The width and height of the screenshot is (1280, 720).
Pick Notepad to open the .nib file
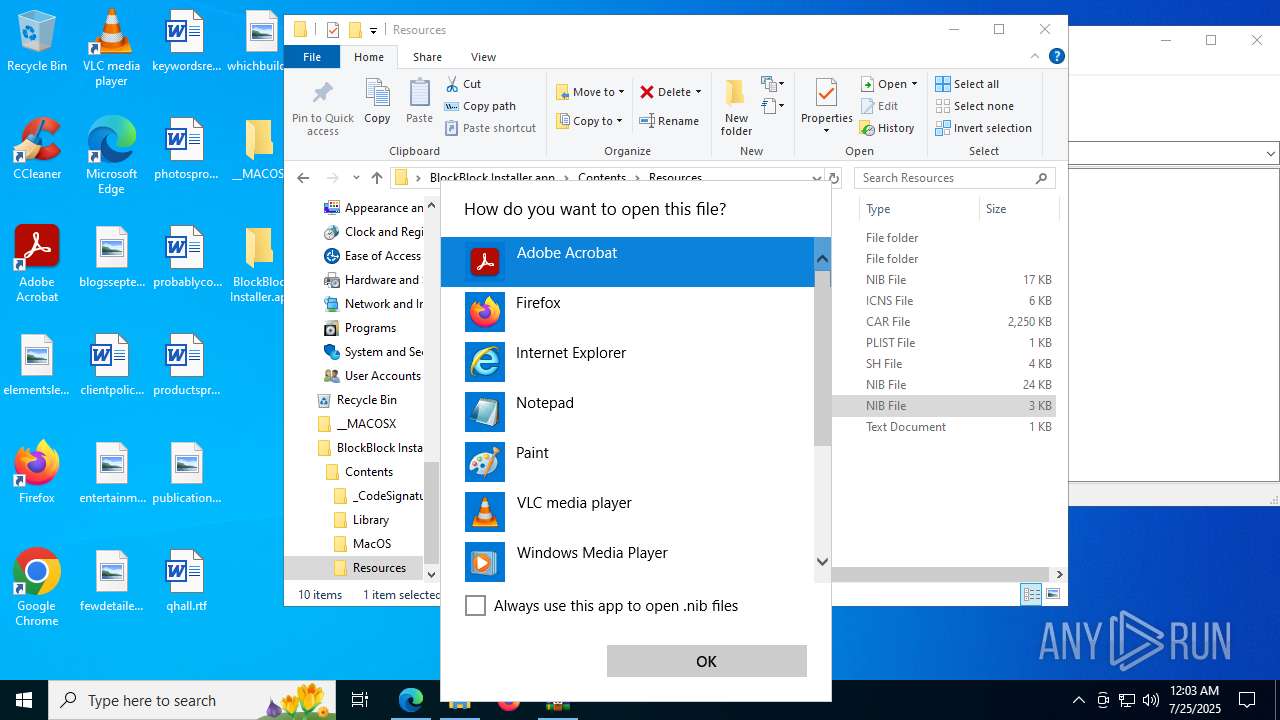627,412
